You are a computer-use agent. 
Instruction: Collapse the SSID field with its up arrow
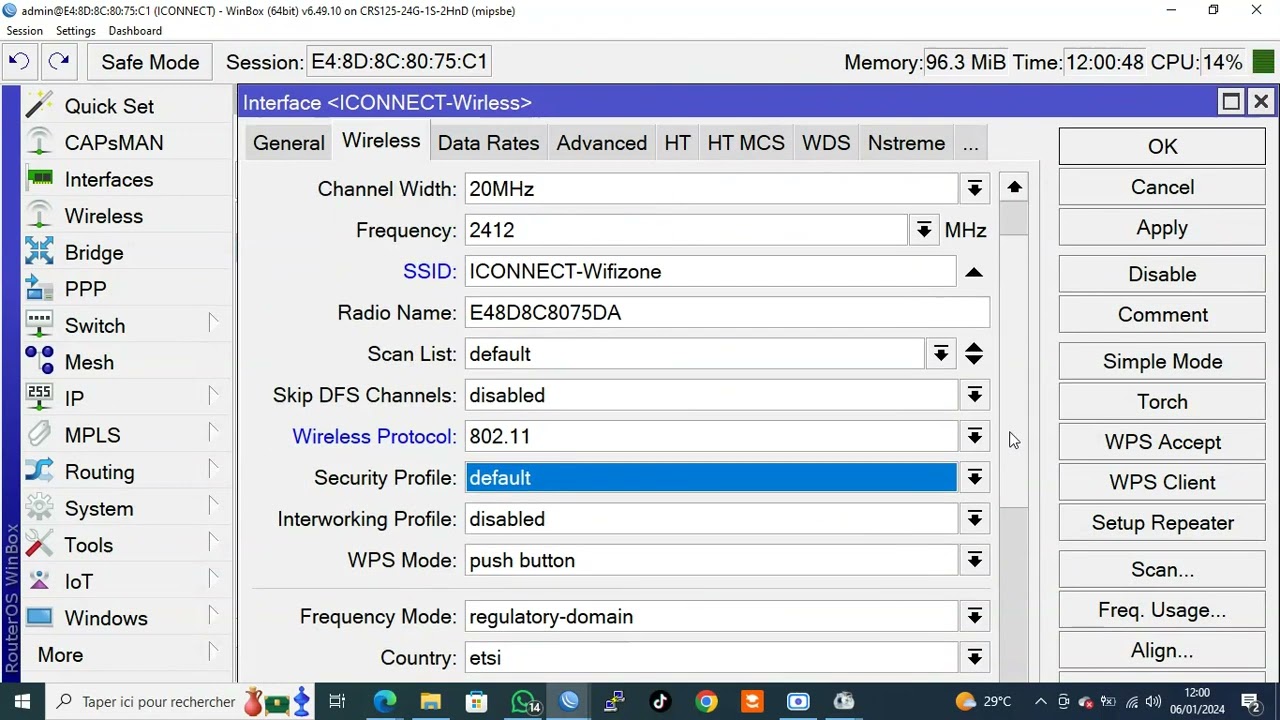[974, 272]
